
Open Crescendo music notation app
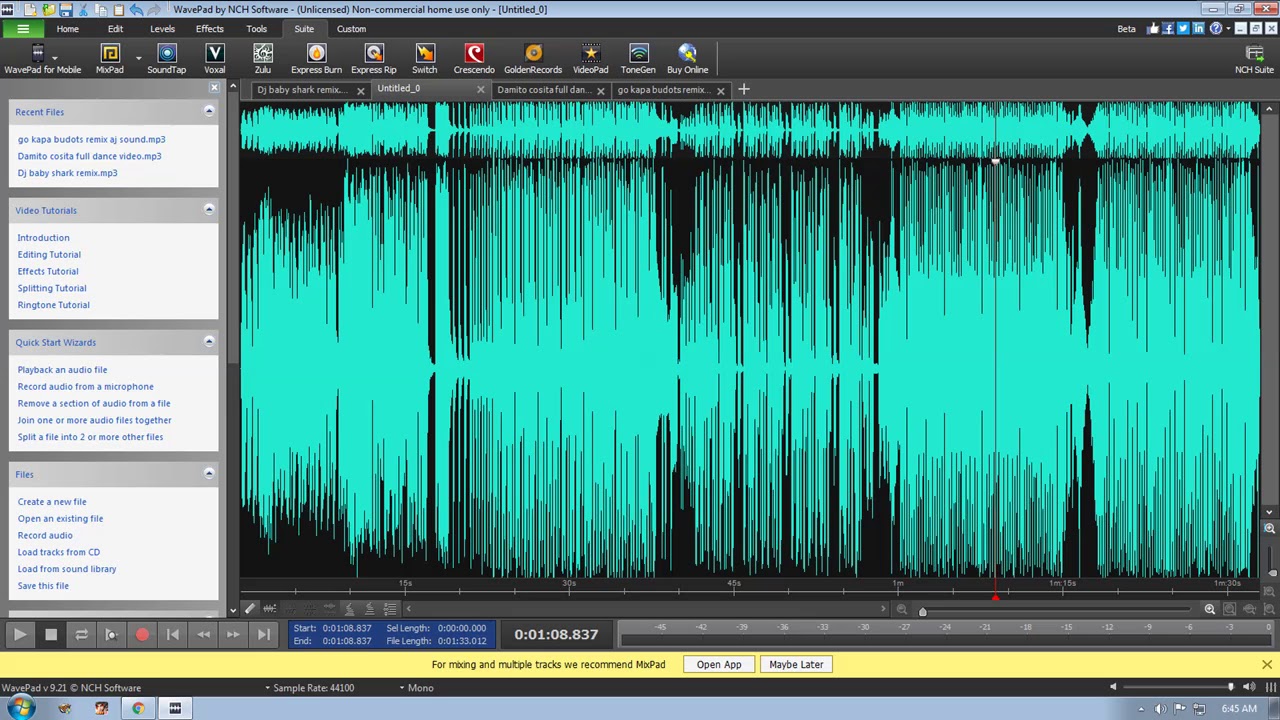(474, 59)
